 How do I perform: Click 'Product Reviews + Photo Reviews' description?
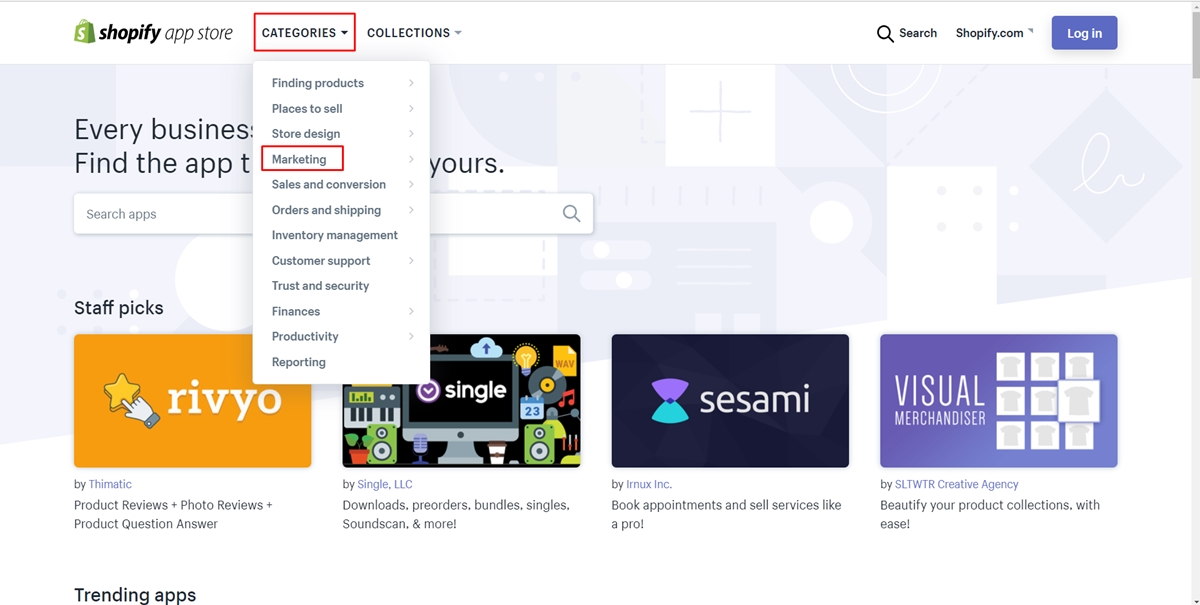tap(173, 514)
